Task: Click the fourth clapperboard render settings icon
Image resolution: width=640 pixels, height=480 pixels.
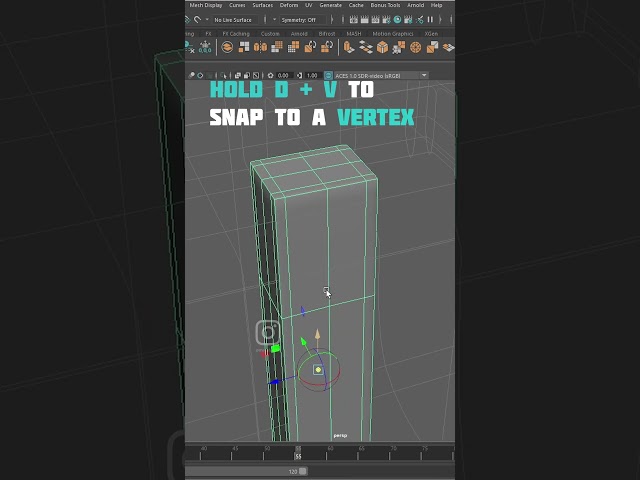Action: pyautogui.click(x=386, y=20)
